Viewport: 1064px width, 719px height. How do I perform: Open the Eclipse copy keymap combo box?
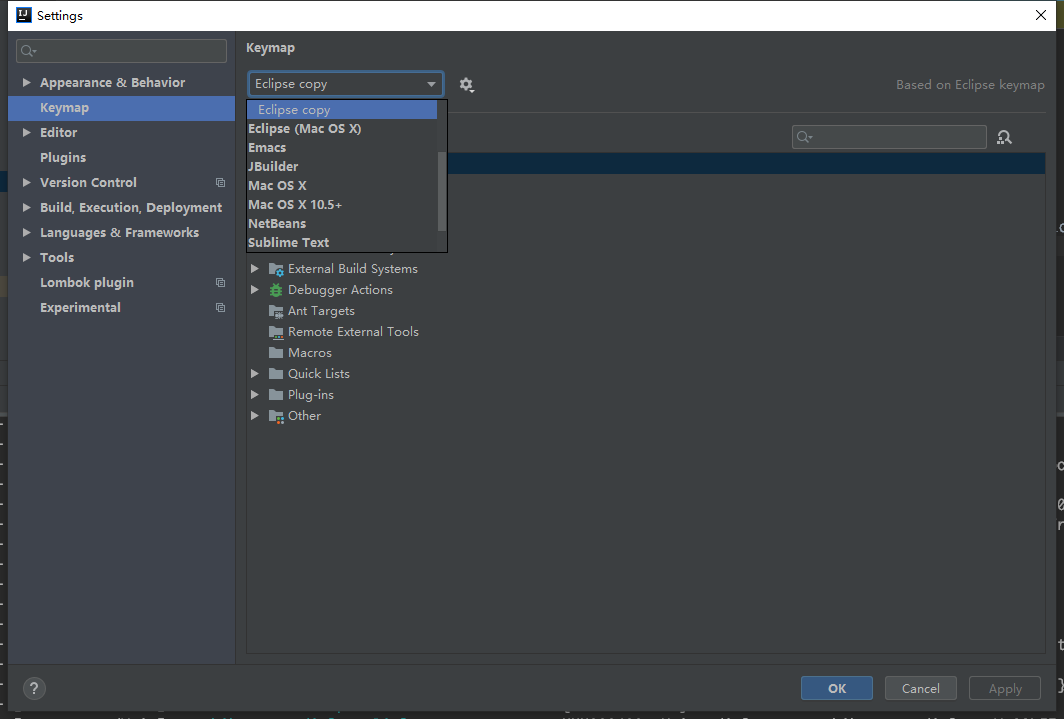click(345, 84)
